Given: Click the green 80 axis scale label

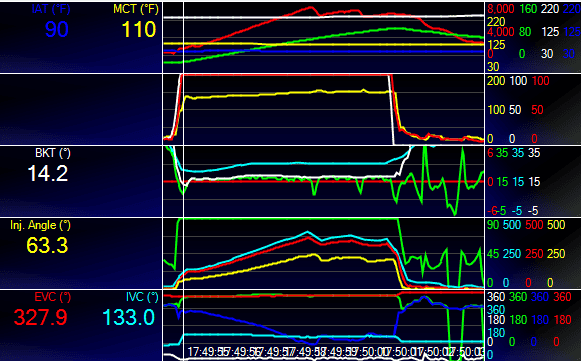Looking at the screenshot, I should point(525,32).
